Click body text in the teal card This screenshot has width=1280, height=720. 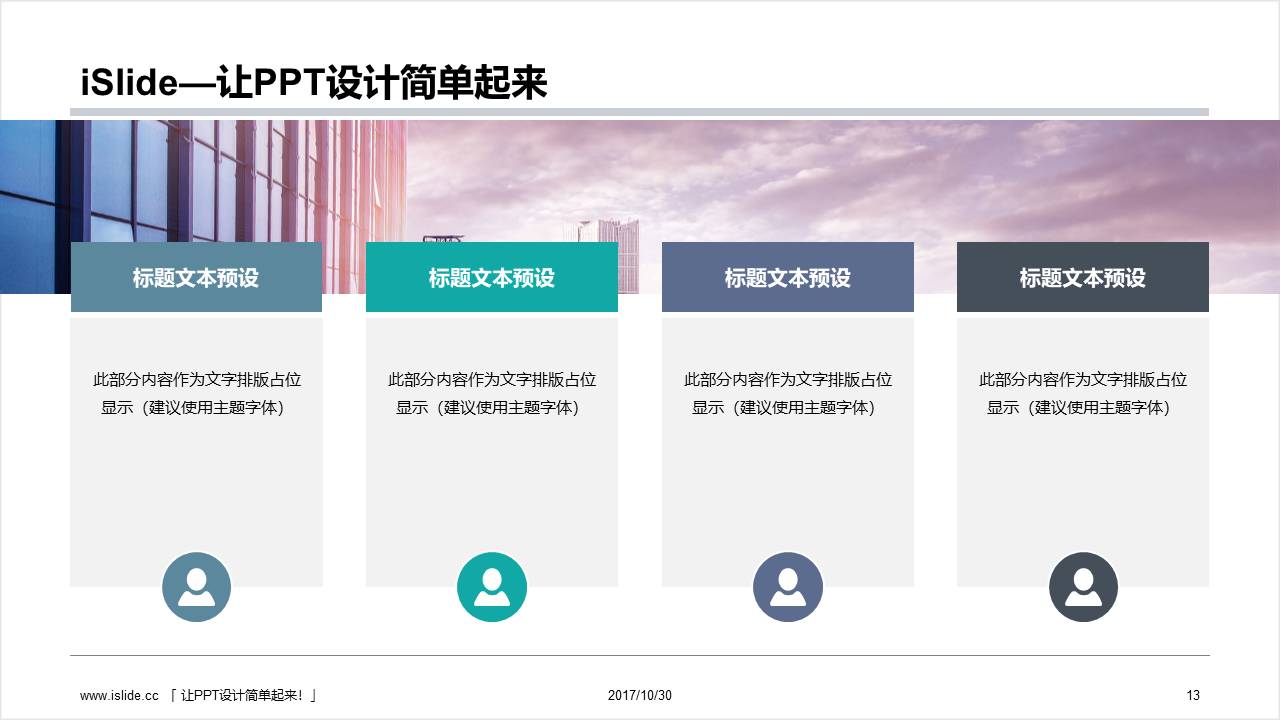point(492,394)
